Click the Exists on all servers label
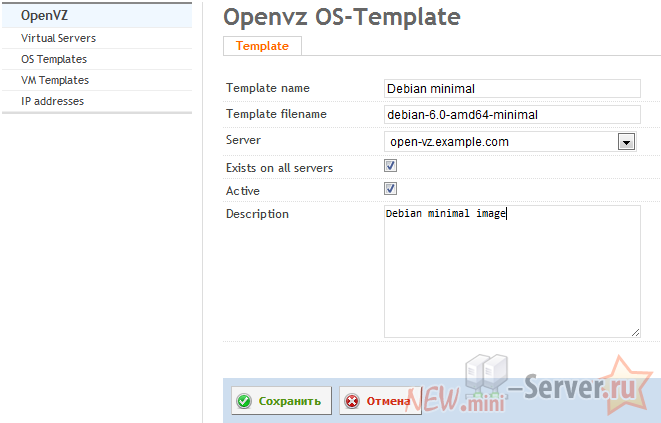661x423 pixels. coord(280,167)
